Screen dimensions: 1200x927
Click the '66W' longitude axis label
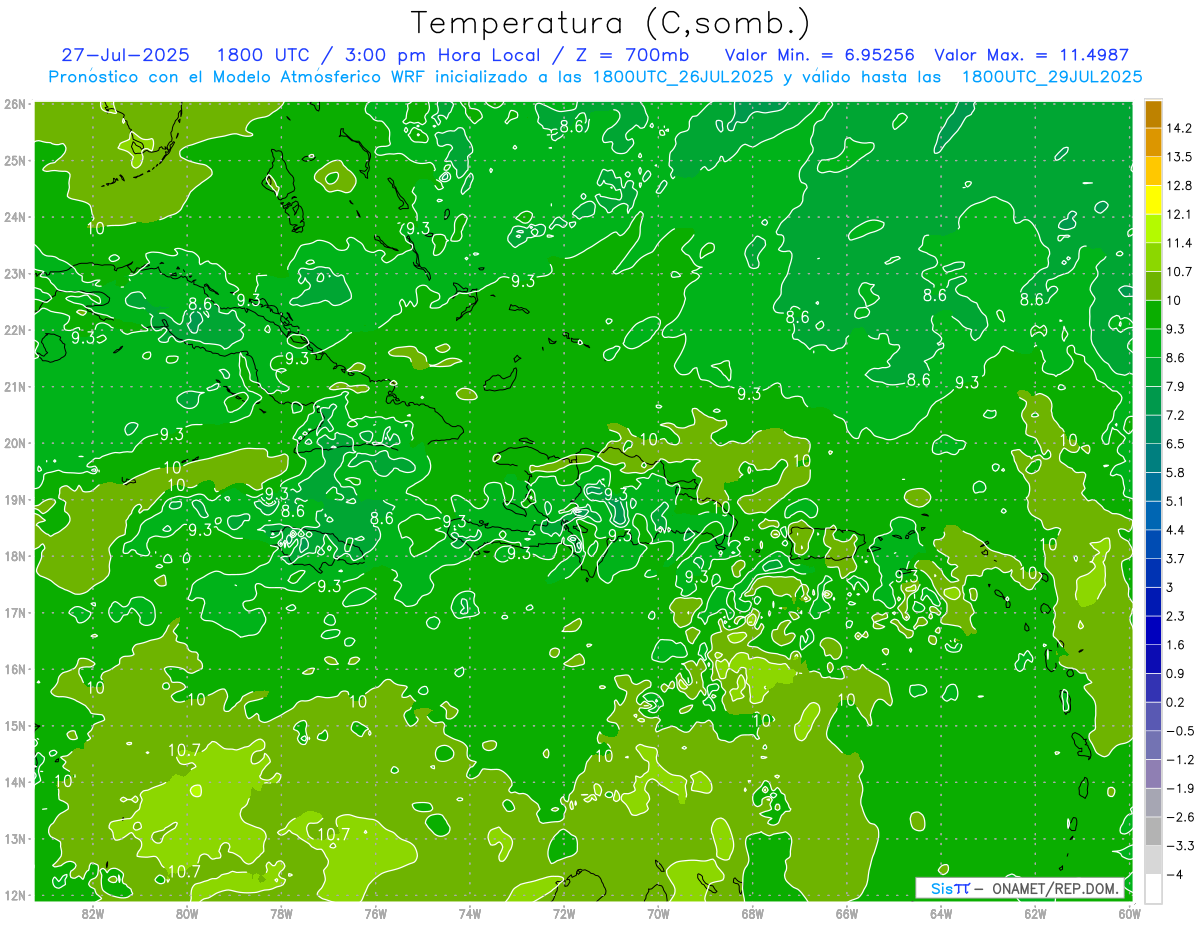[x=847, y=912]
